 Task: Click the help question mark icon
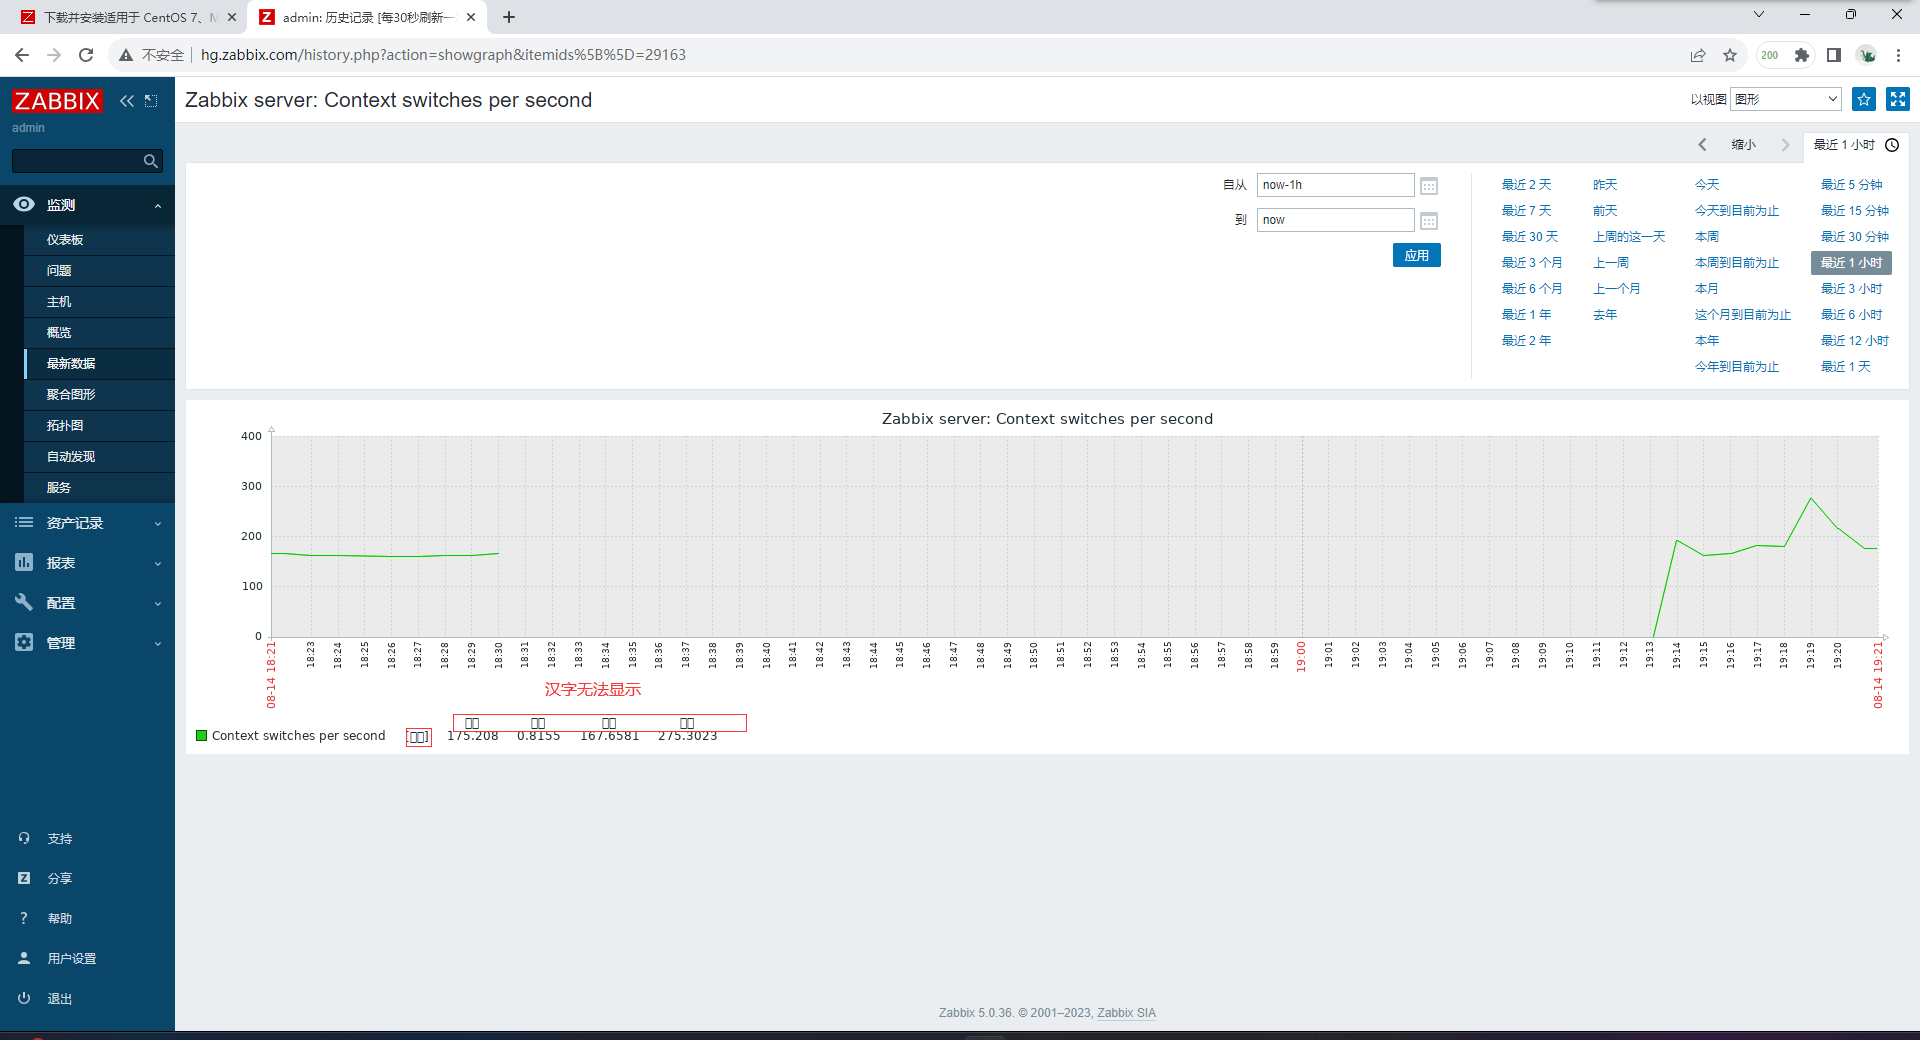[24, 918]
